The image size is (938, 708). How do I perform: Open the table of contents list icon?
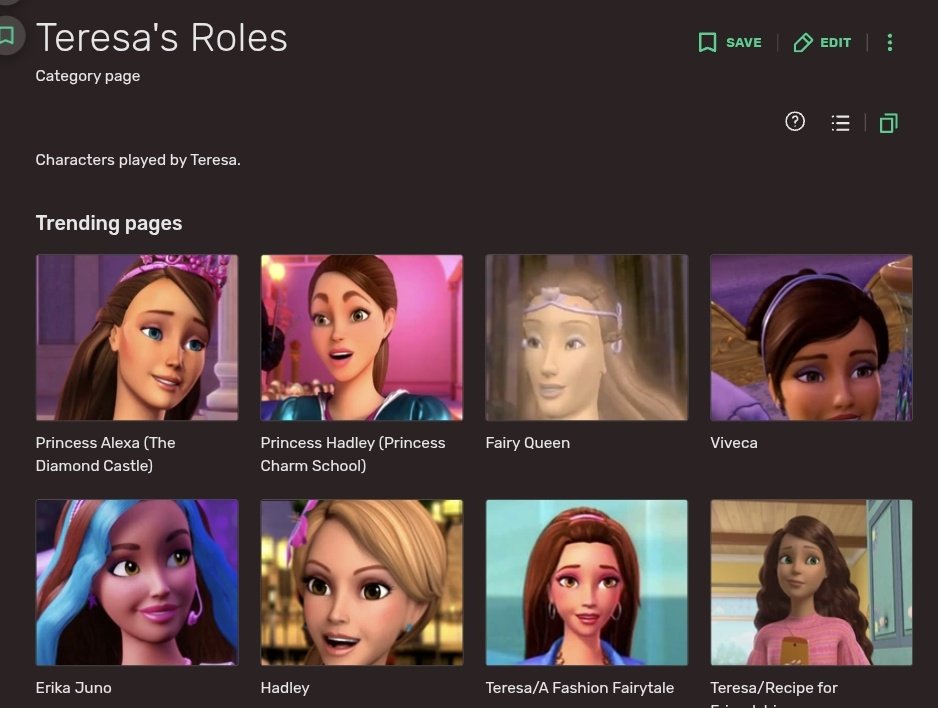click(x=840, y=123)
